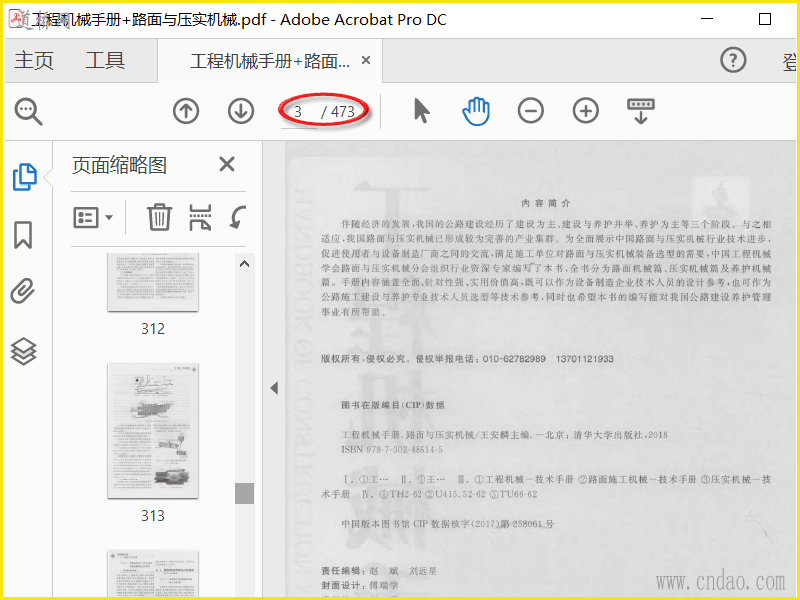Switch to 工具 tools tab

coord(105,60)
